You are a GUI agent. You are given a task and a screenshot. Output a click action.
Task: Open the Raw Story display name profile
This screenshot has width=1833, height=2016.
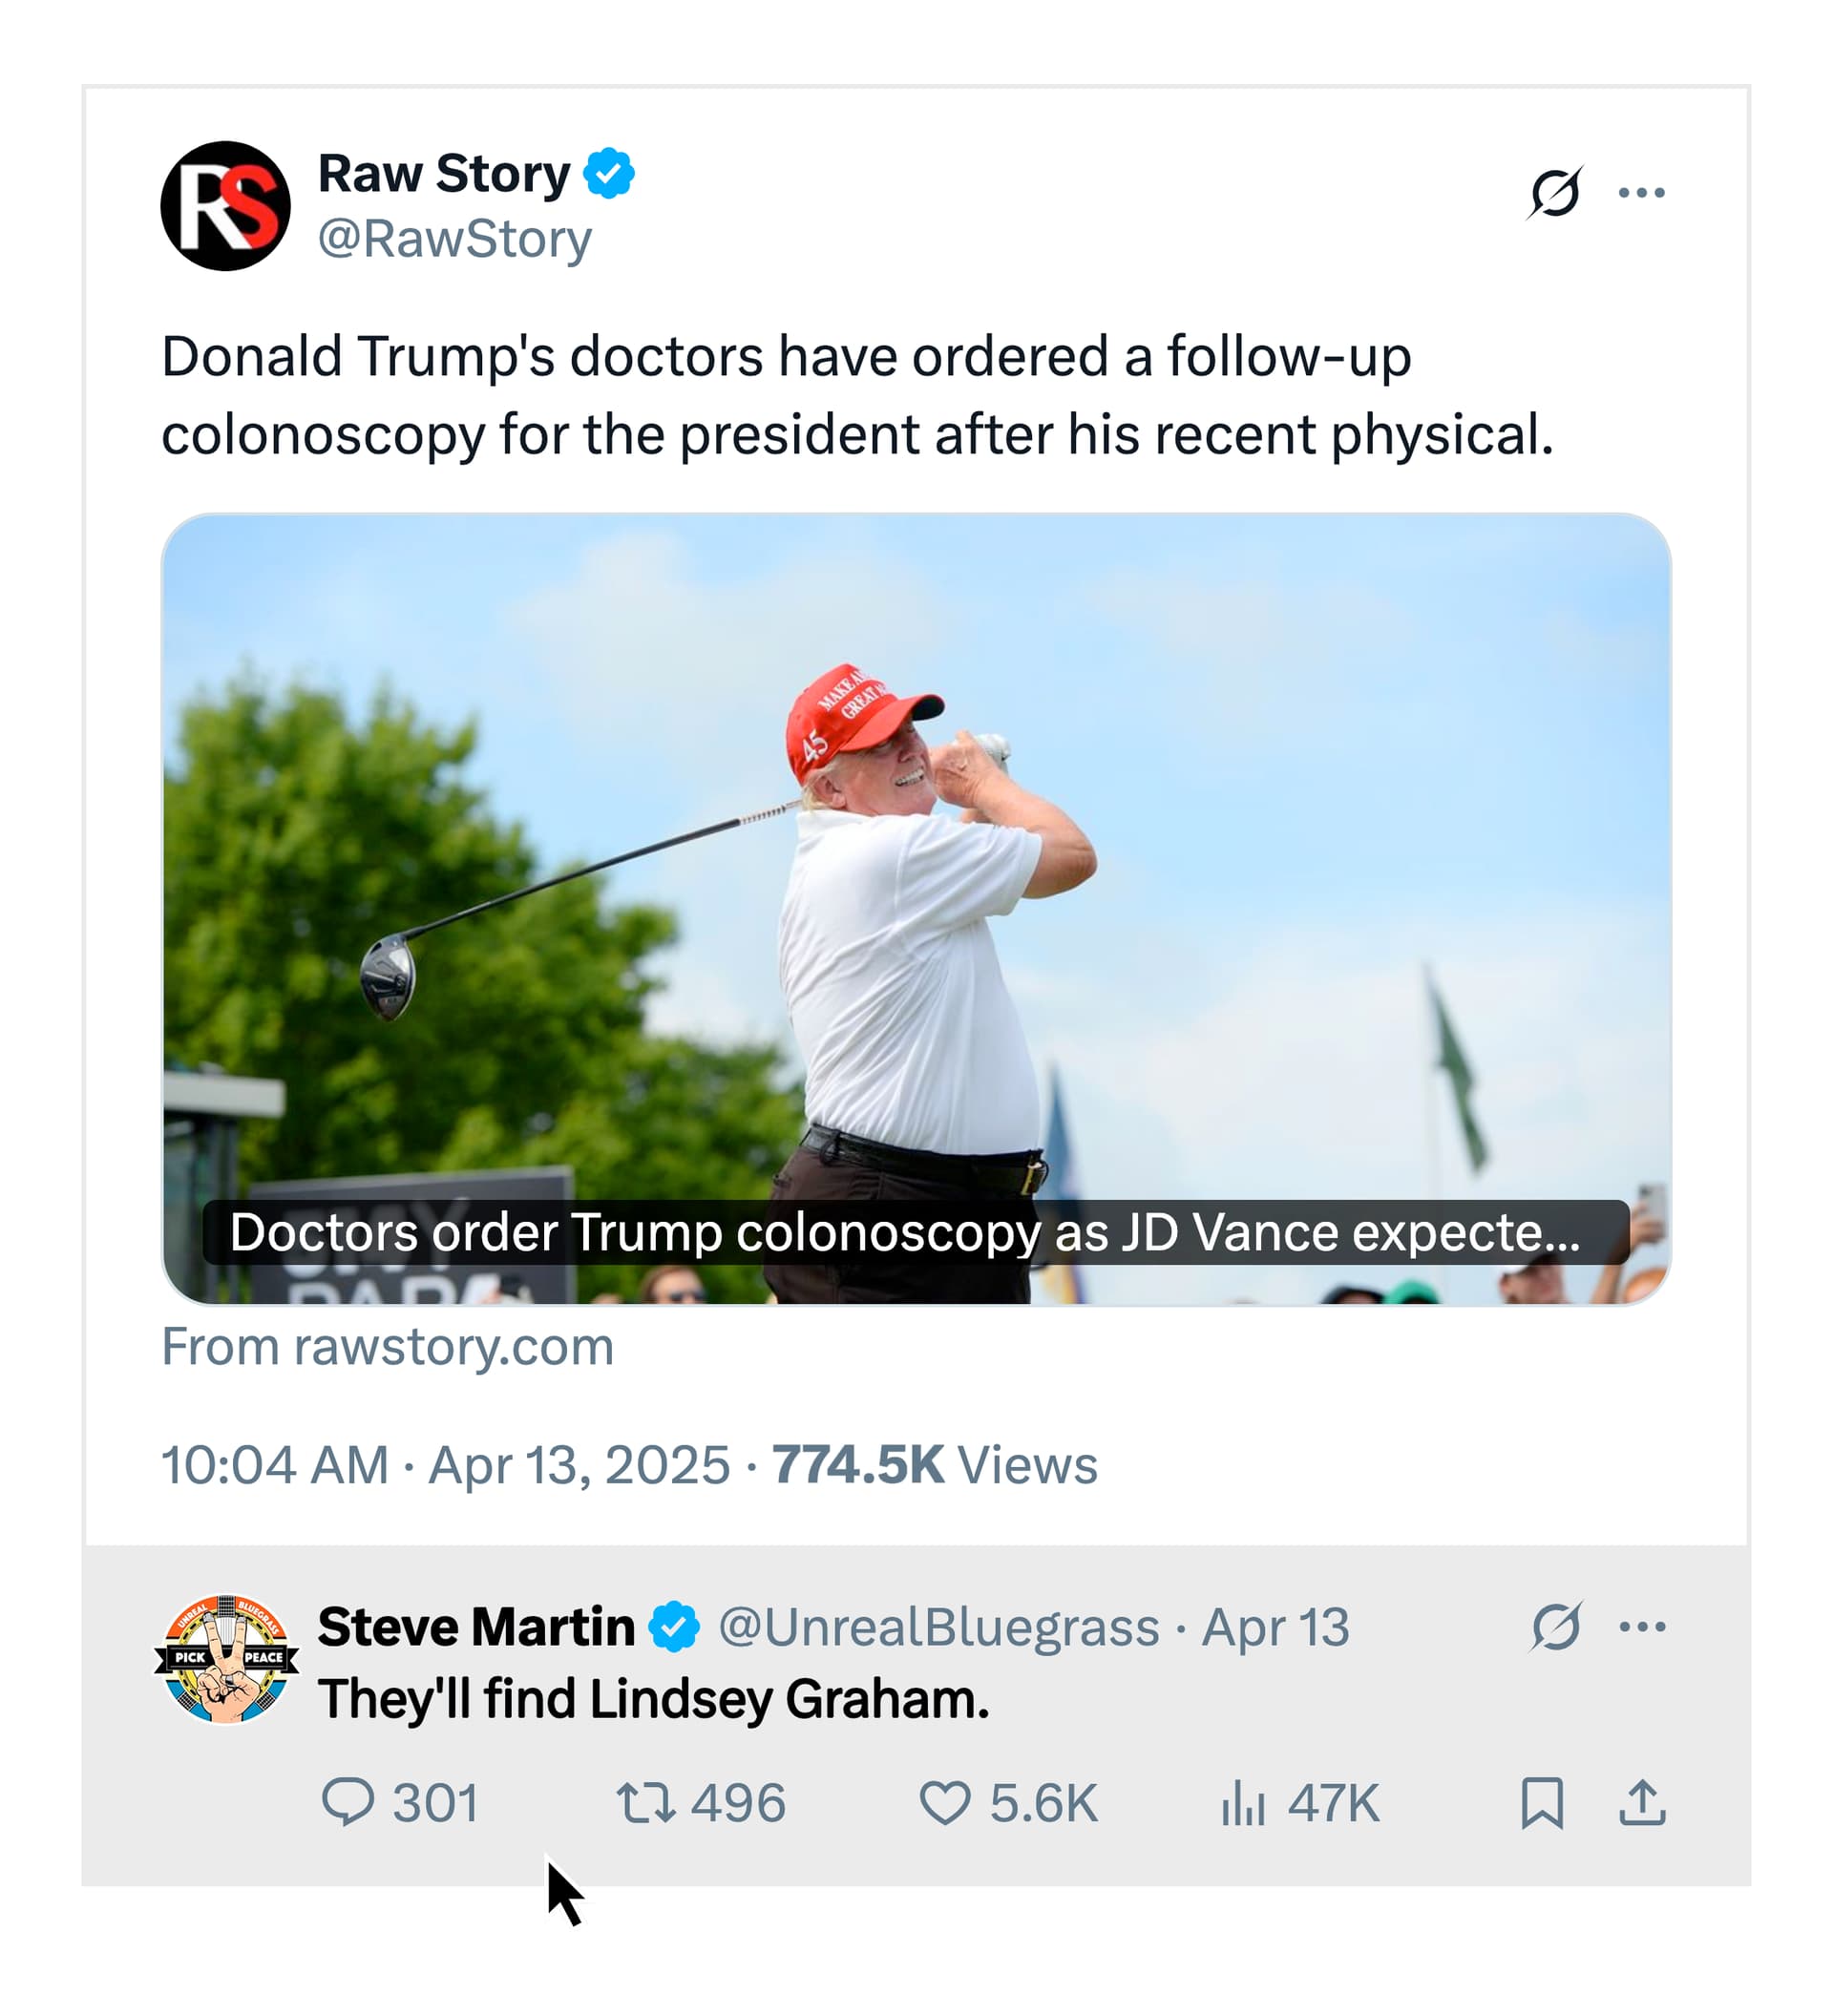tap(443, 174)
